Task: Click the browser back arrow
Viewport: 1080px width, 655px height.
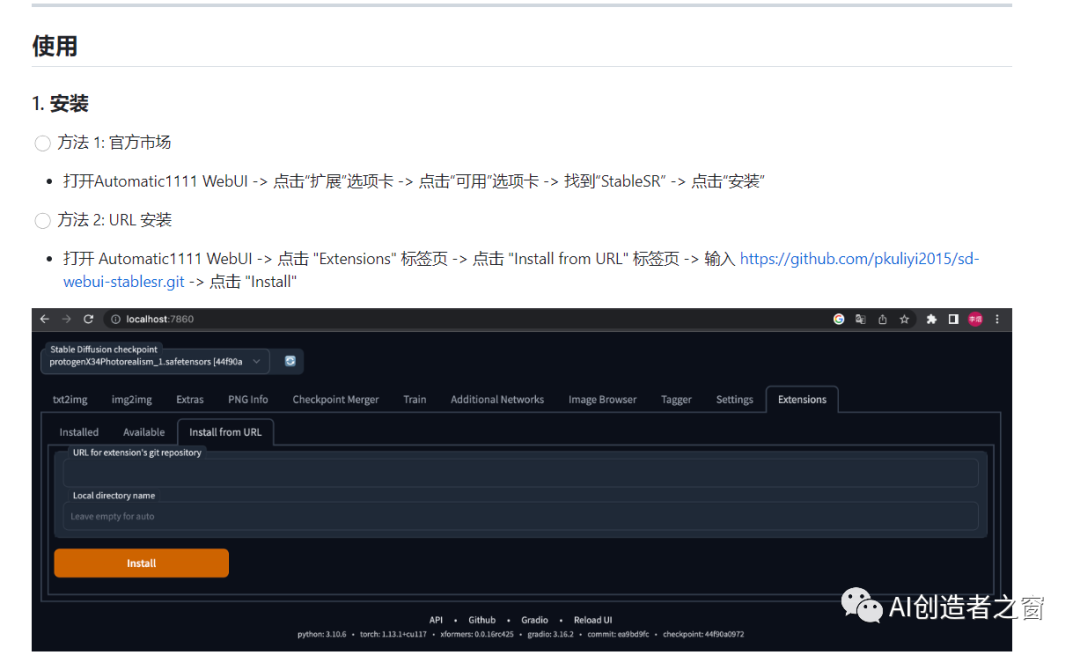Action: pos(45,319)
